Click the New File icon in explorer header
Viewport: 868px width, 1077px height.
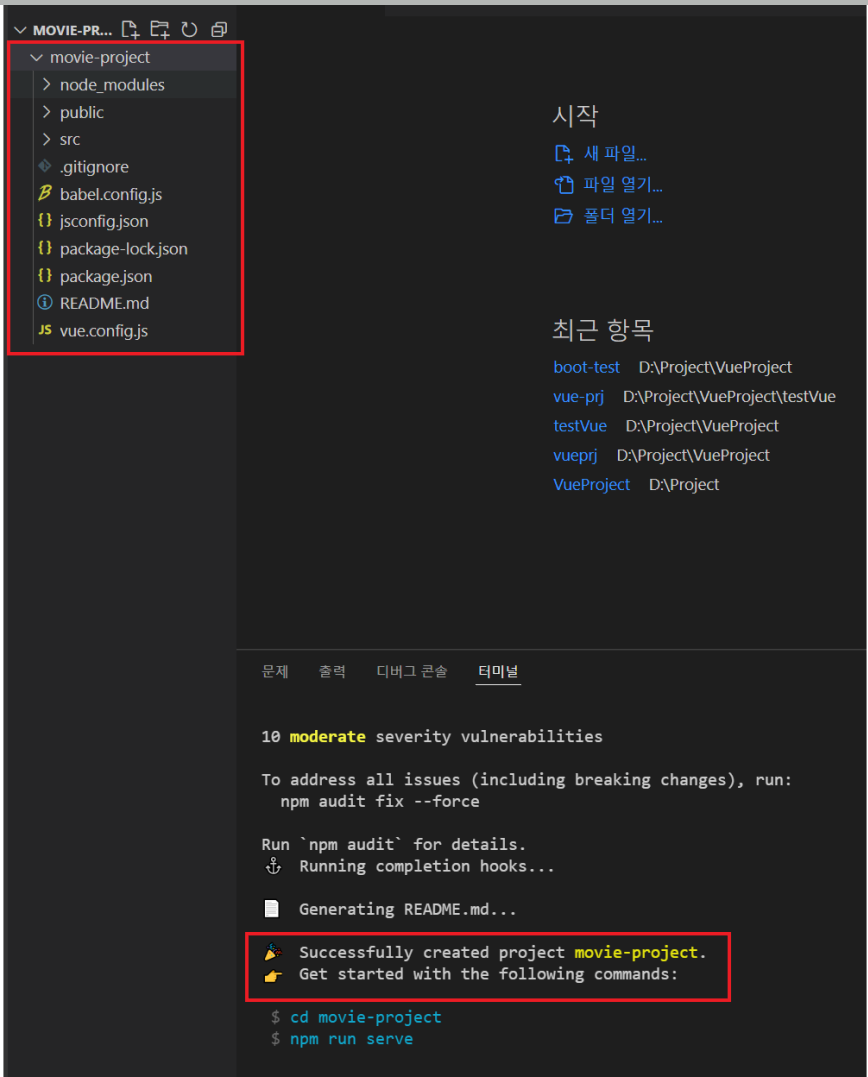[130, 30]
